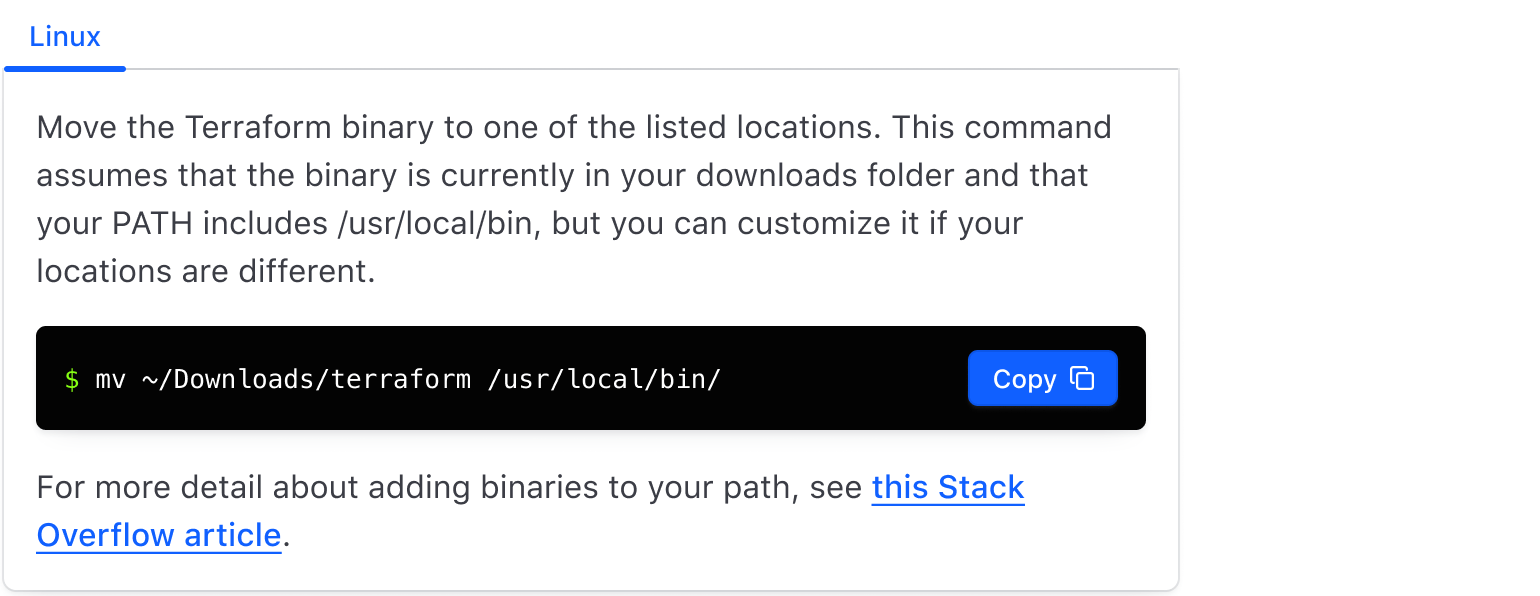The image size is (1540, 596).
Task: Click the shell prompt character in code block
Action: coord(71,379)
